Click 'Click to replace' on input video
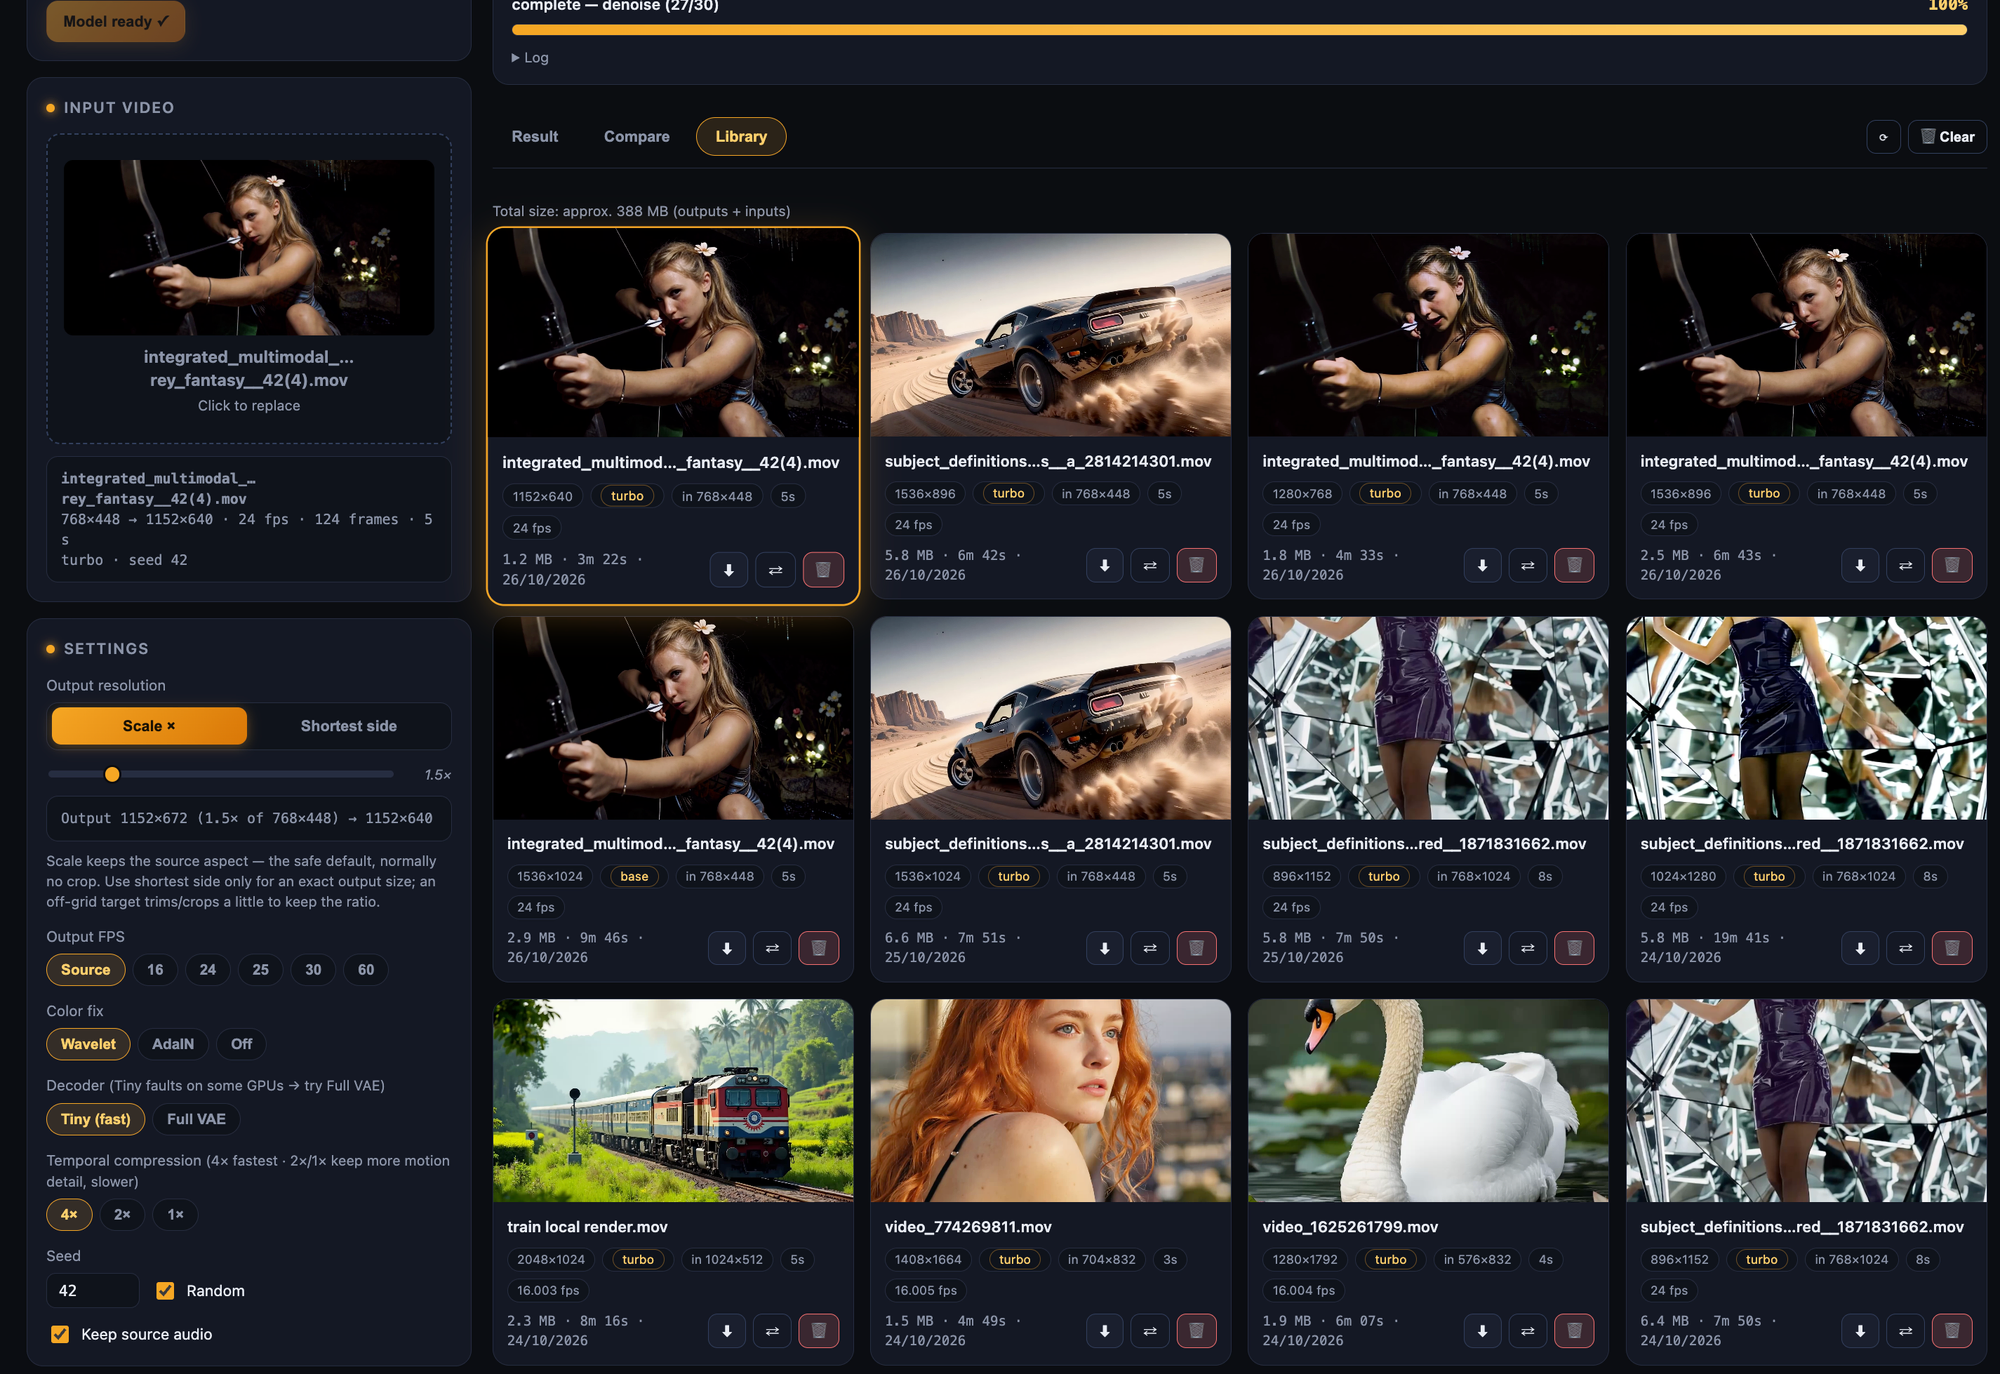The width and height of the screenshot is (2000, 1374). coord(249,406)
